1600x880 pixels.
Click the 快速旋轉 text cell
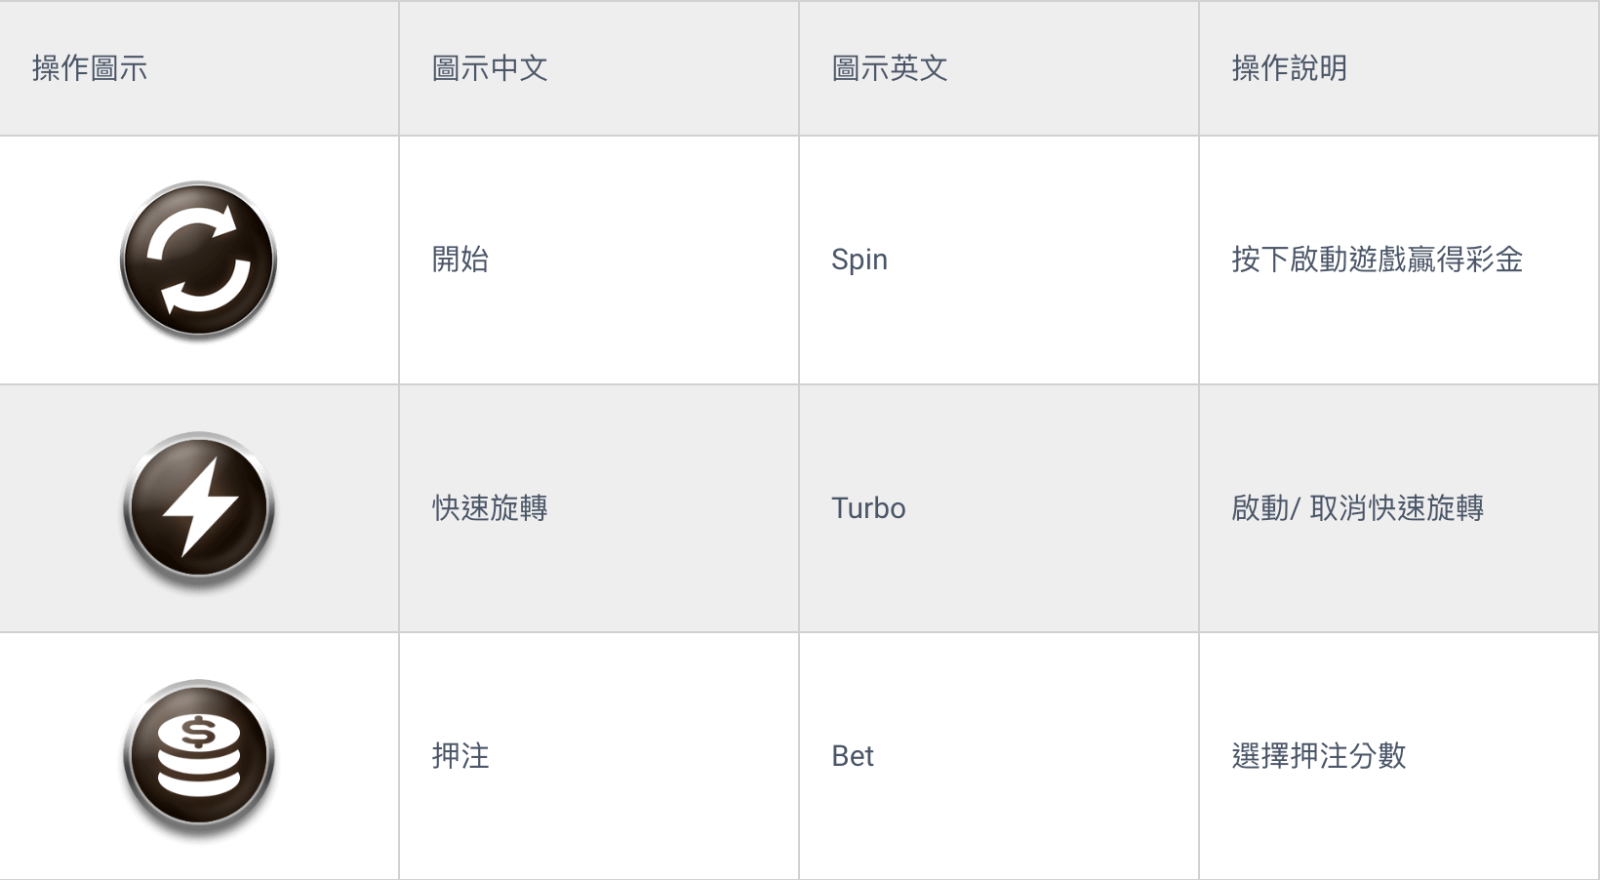click(x=490, y=508)
